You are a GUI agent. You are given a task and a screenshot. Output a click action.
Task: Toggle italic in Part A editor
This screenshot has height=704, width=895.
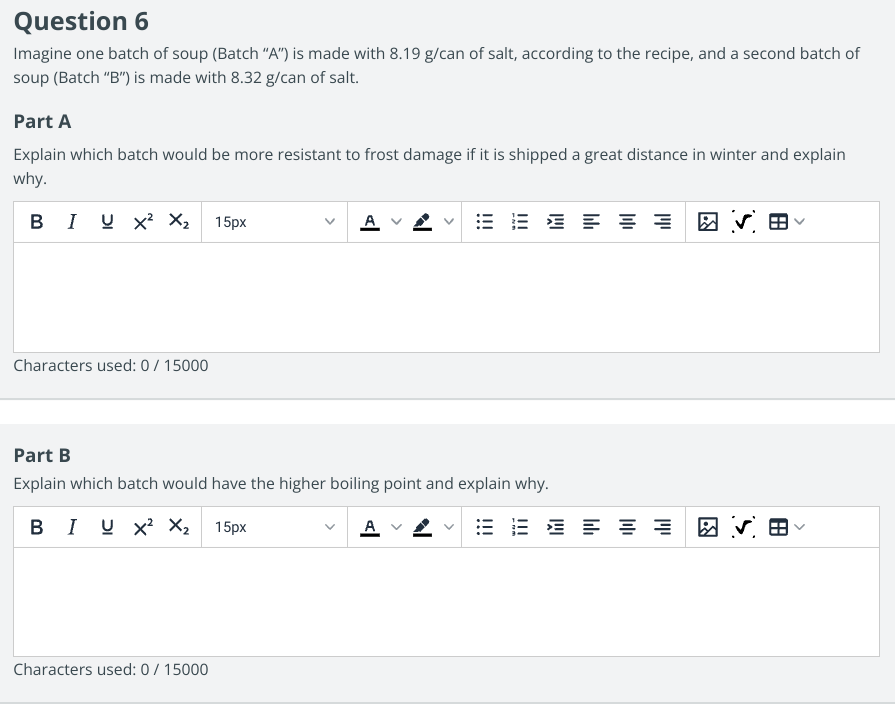pyautogui.click(x=72, y=222)
